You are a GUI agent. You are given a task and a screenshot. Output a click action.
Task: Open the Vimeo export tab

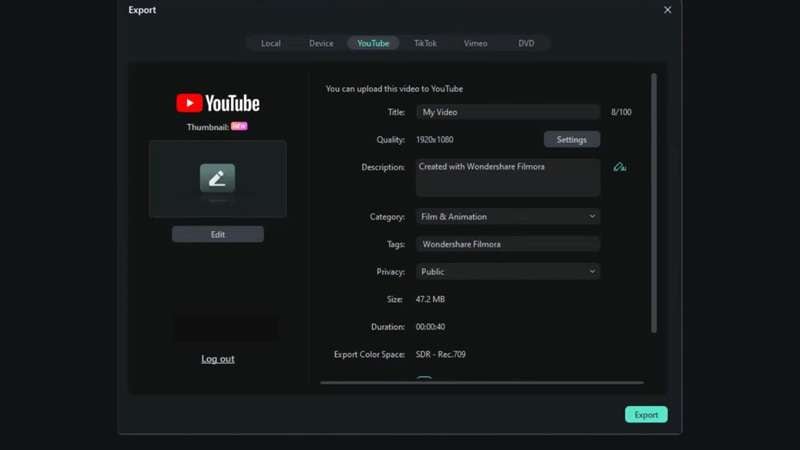(475, 43)
